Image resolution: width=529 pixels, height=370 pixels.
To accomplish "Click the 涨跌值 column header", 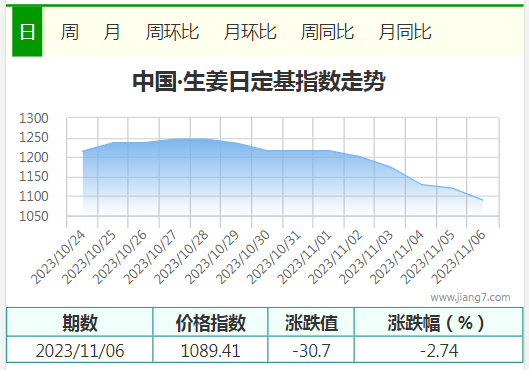I will click(311, 322).
